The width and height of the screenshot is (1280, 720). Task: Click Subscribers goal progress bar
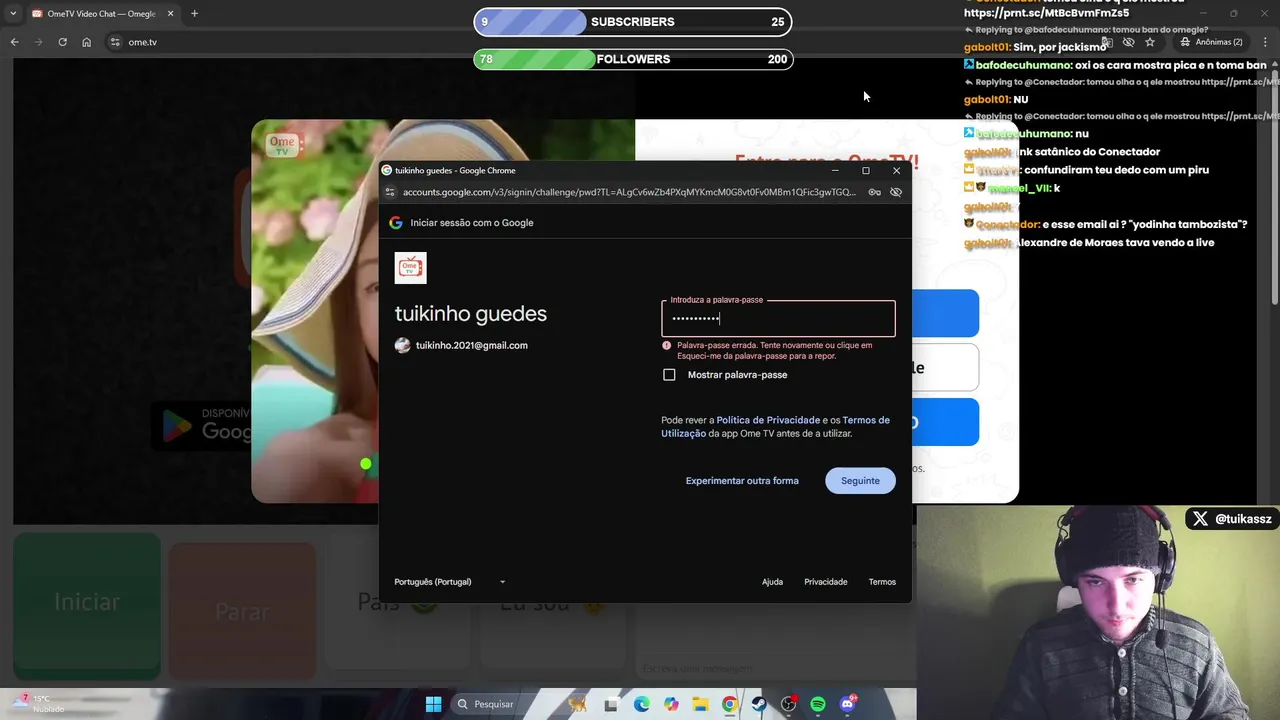click(x=633, y=22)
